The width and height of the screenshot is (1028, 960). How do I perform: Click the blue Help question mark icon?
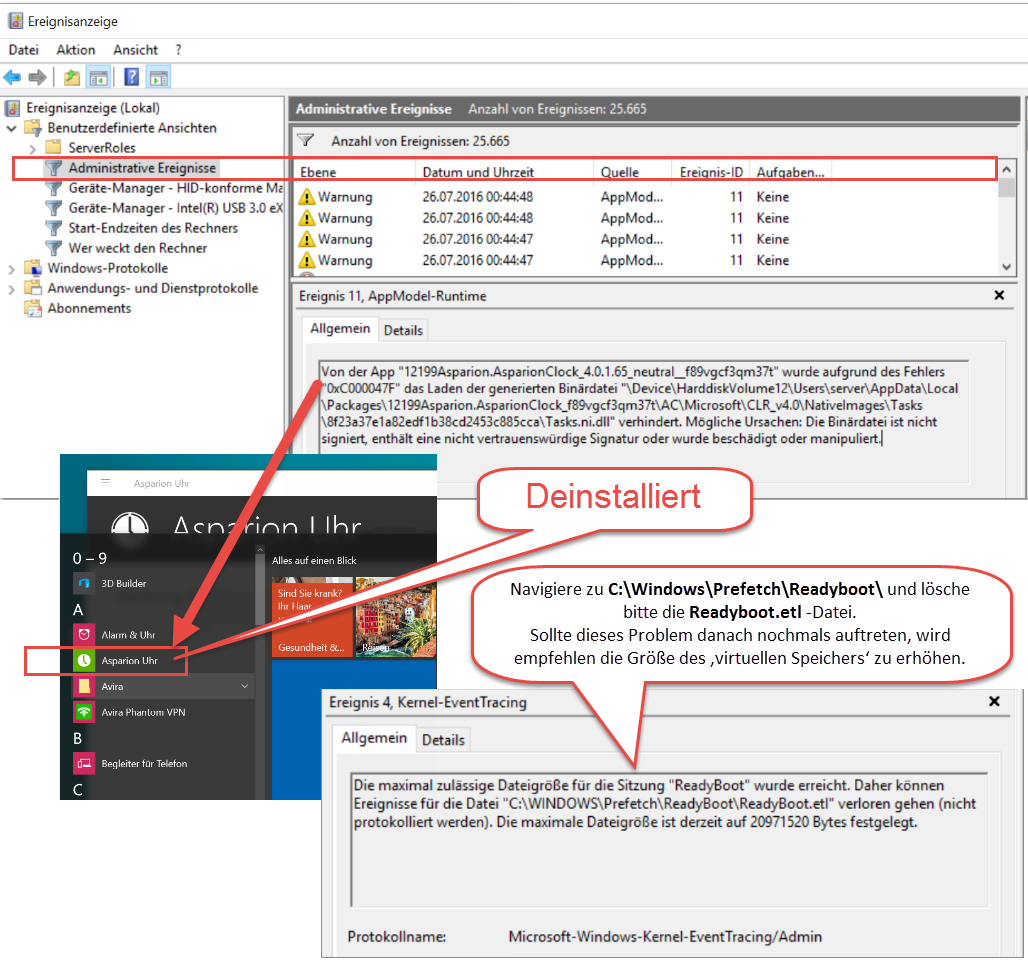click(131, 77)
